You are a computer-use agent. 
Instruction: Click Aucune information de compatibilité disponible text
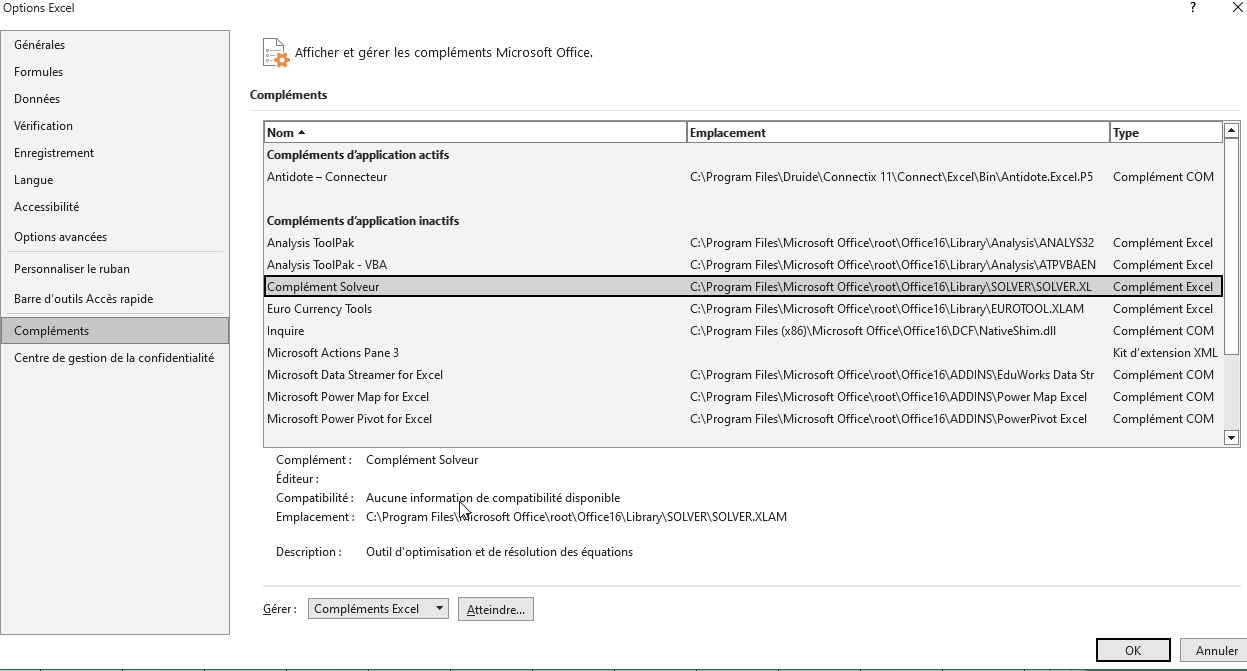(x=493, y=498)
